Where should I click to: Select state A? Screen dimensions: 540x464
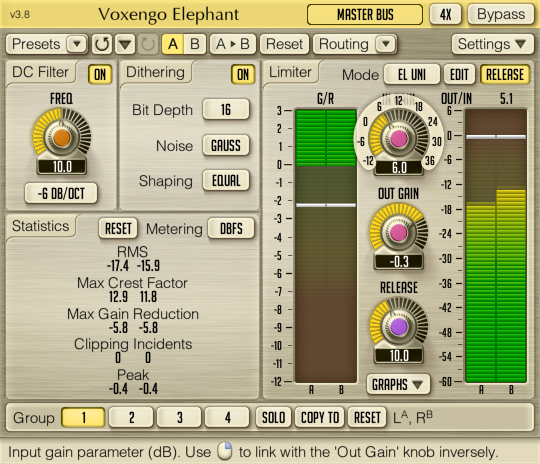pos(173,44)
